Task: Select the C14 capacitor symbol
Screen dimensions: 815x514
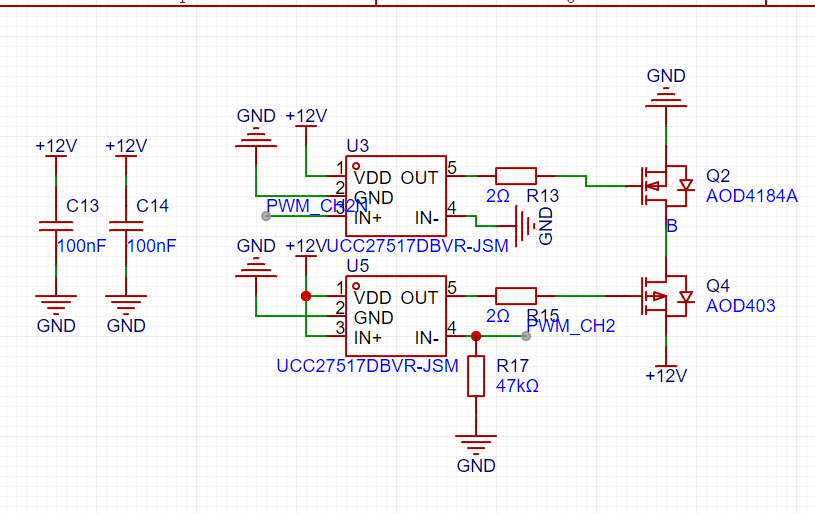Action: [126, 226]
